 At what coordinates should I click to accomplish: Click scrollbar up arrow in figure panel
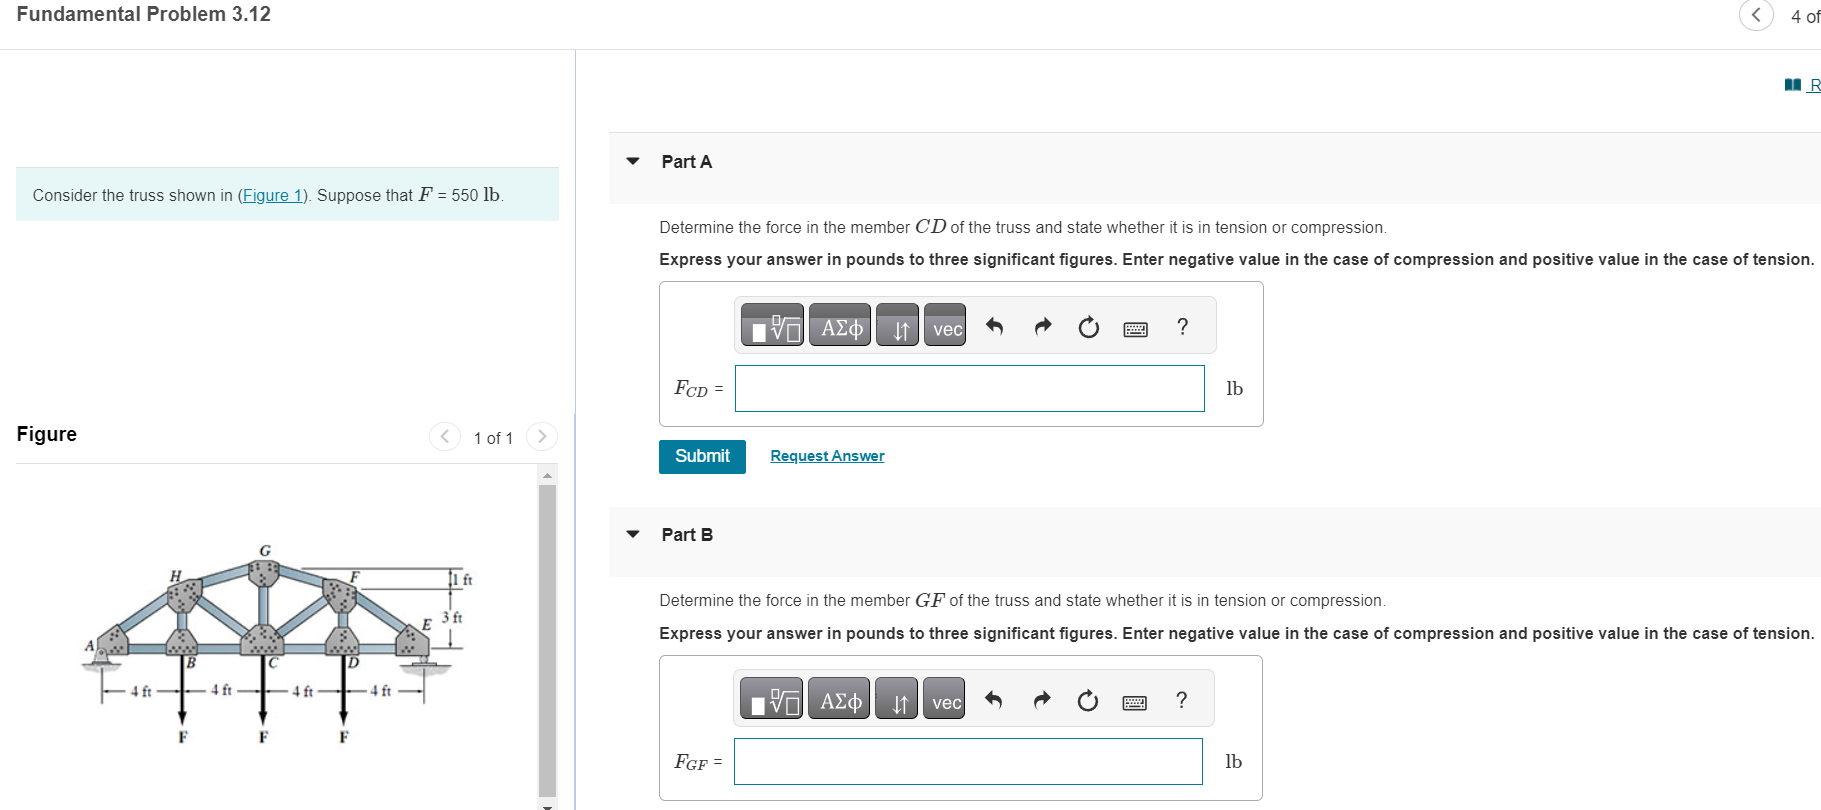tap(547, 474)
